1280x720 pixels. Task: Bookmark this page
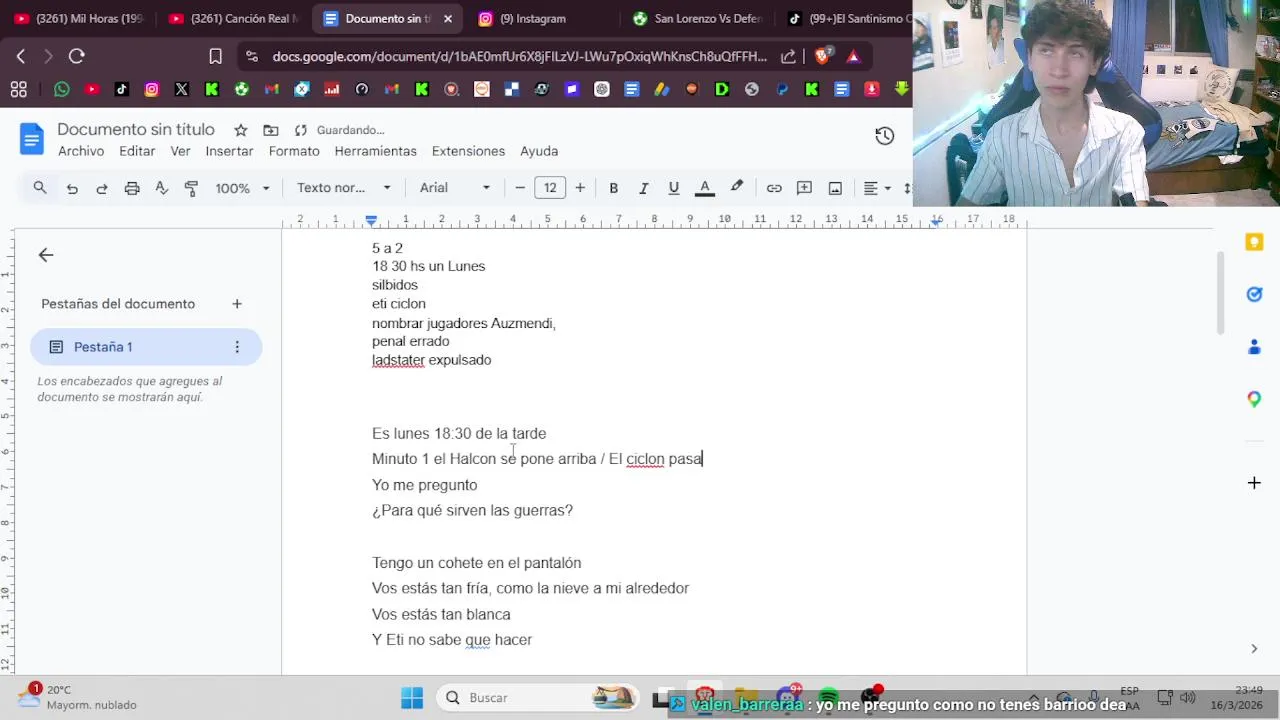pos(215,57)
